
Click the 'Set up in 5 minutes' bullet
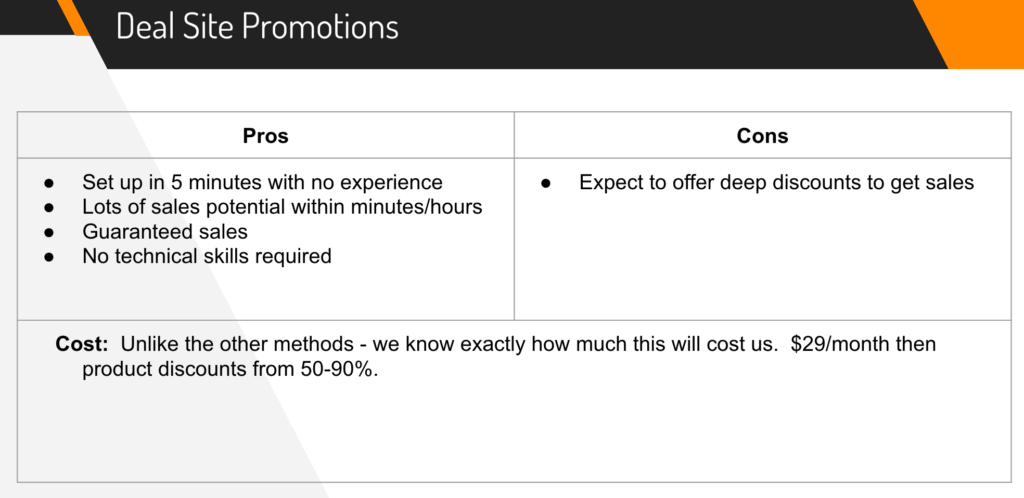click(x=262, y=182)
